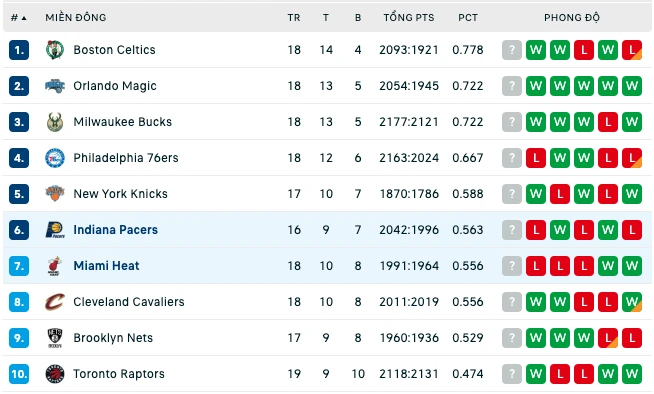Click the Boston Celtics team logo
The image size is (654, 394).
click(x=55, y=50)
